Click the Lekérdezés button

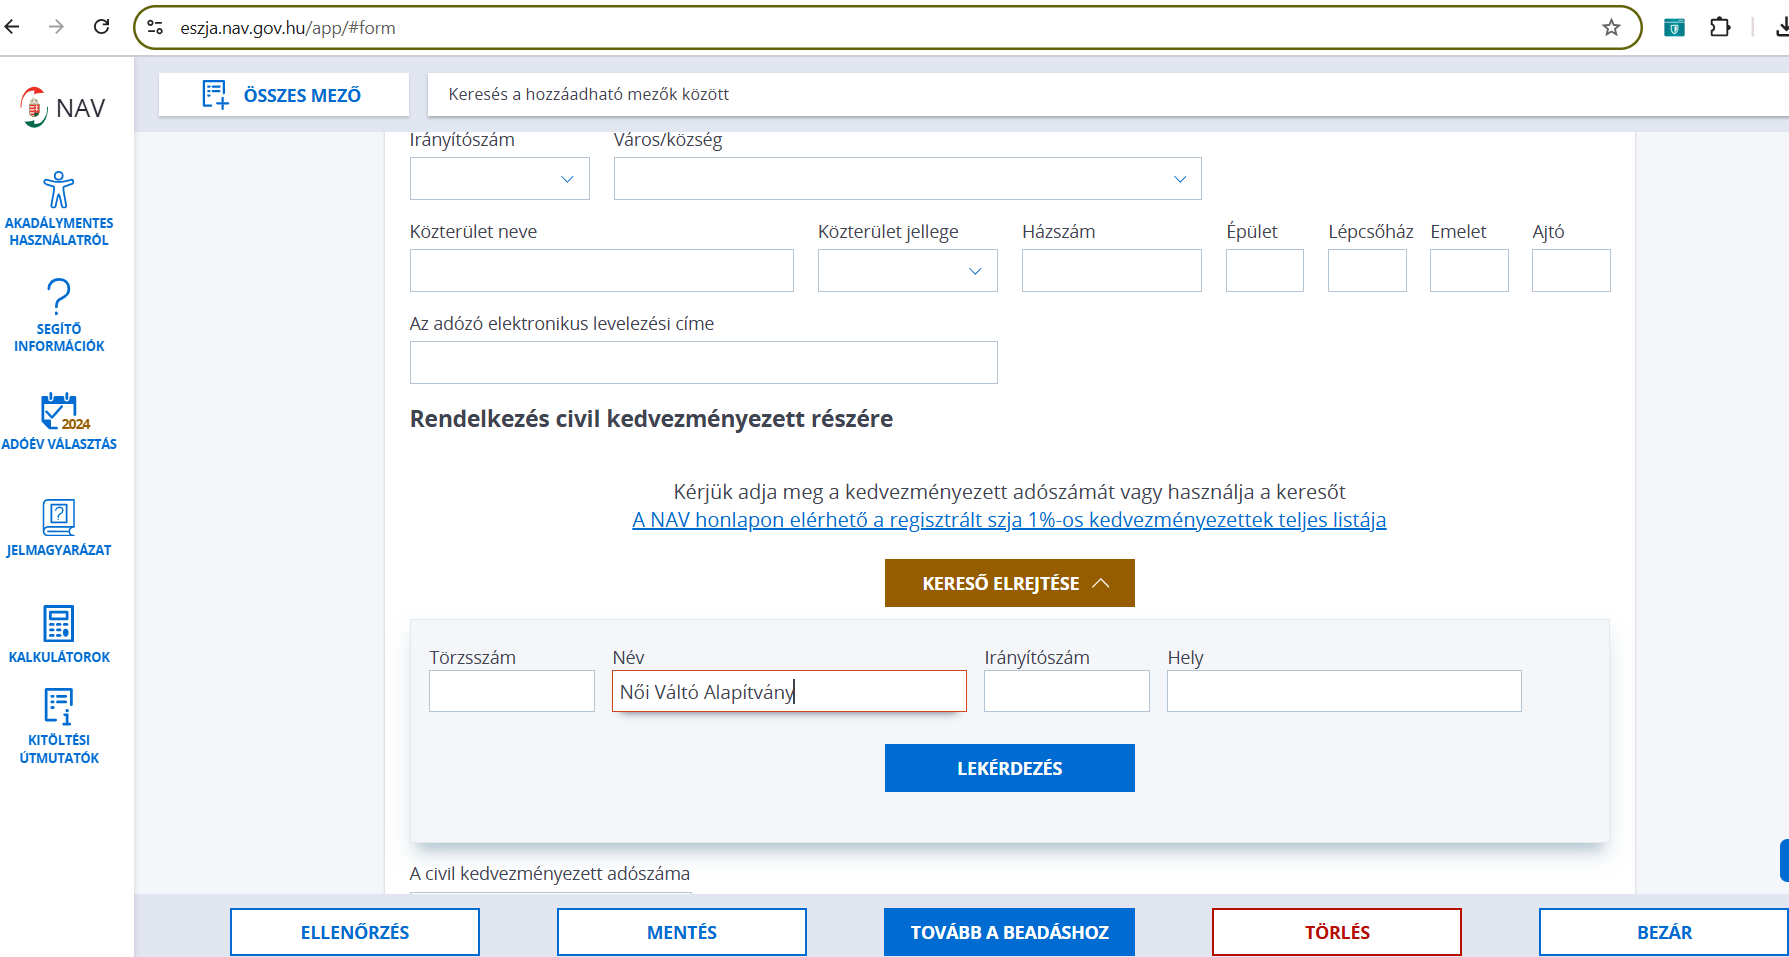(1009, 768)
